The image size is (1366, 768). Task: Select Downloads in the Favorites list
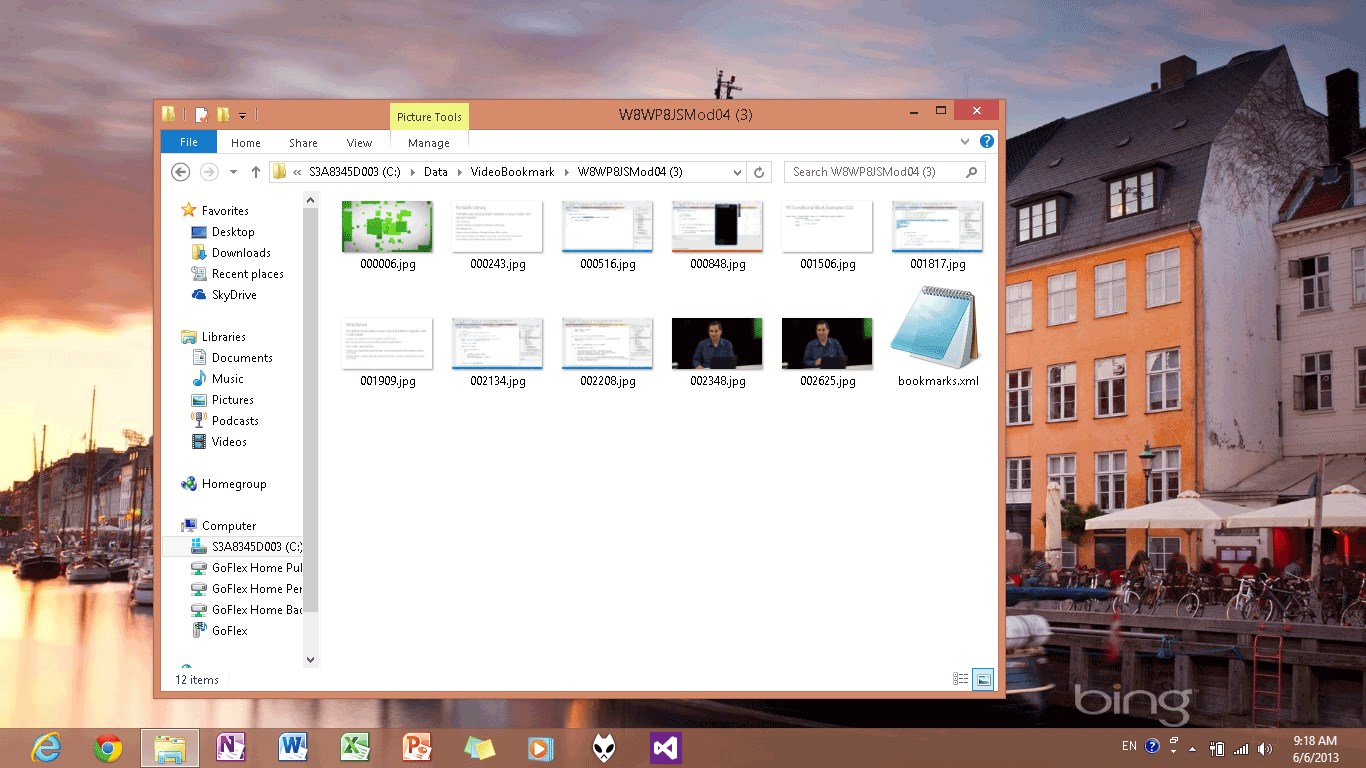(x=241, y=253)
